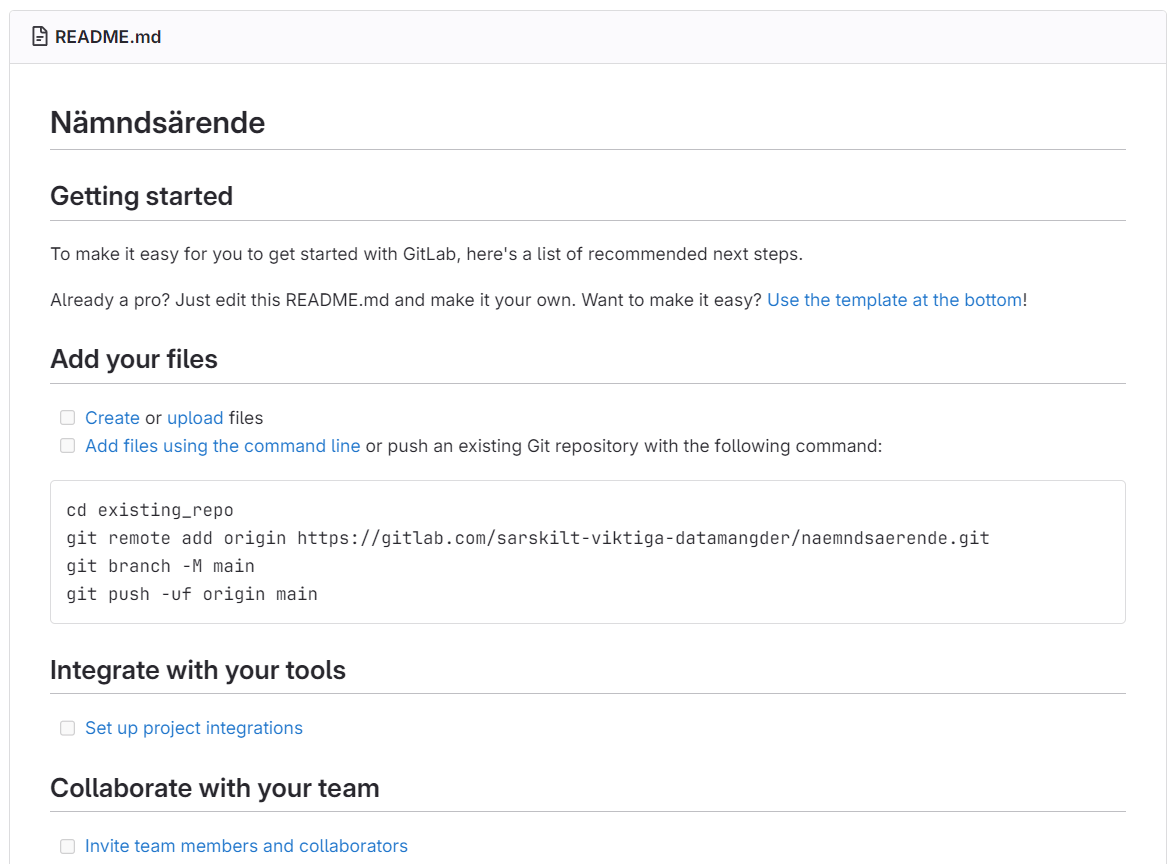Image resolution: width=1176 pixels, height=864 pixels.
Task: Click the README.md file name
Action: point(108,37)
